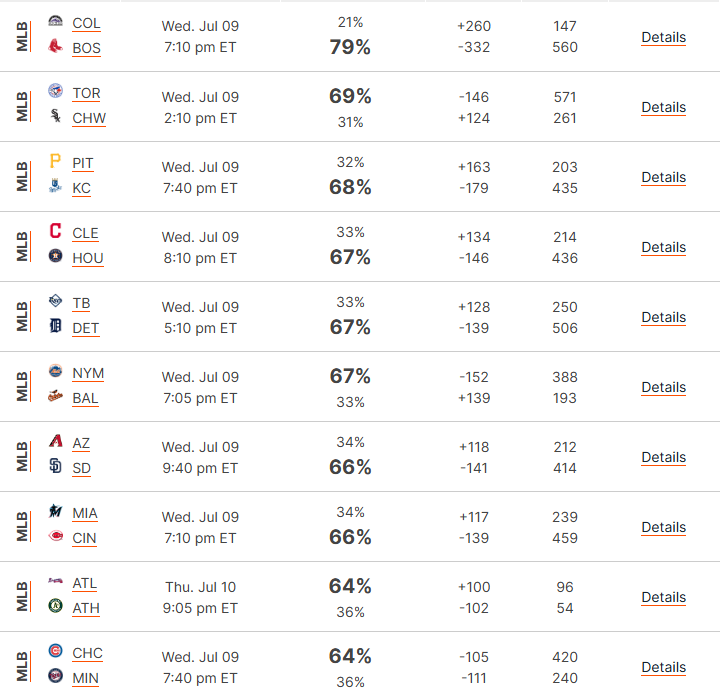728x698 pixels.
Task: View Details for ATL vs ATH matchup
Action: point(663,597)
